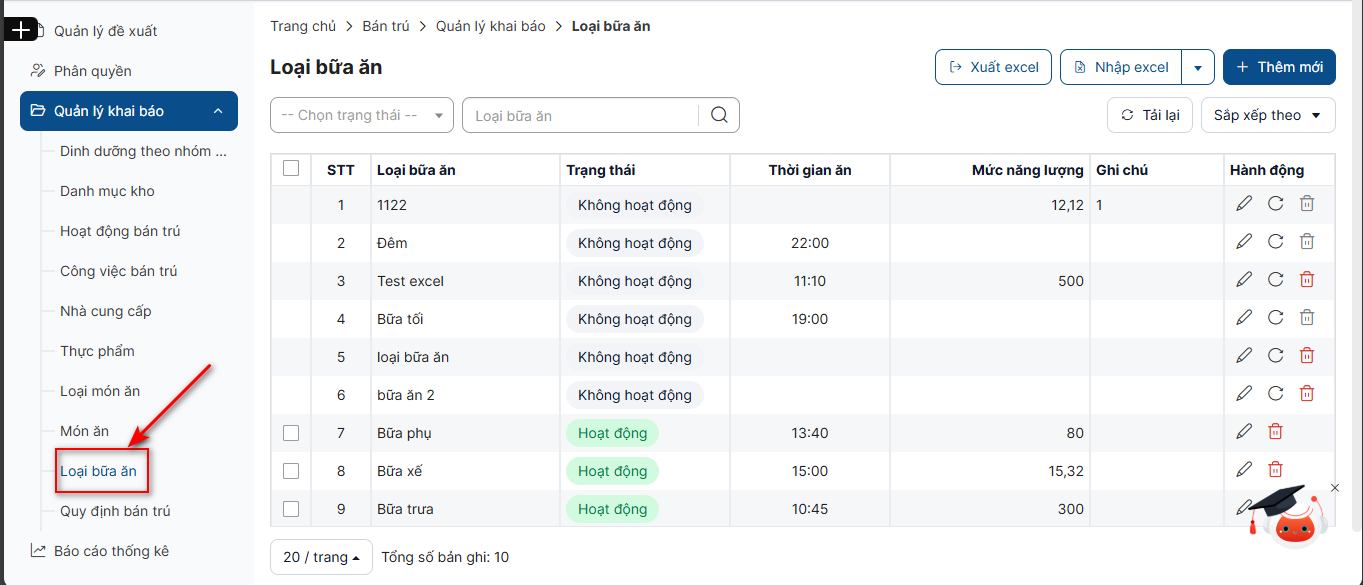1363x585 pixels.
Task: Click the search magnifier icon
Action: click(719, 115)
